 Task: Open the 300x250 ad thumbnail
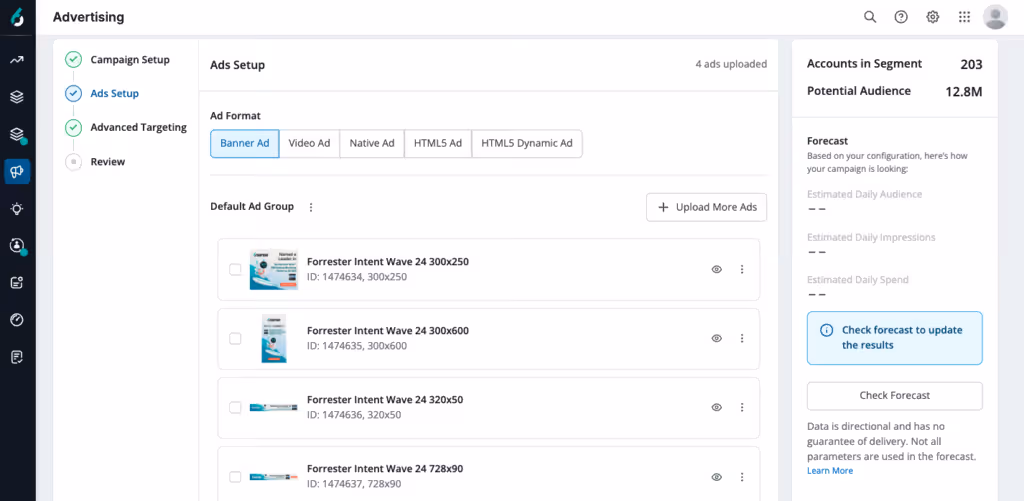pos(274,269)
